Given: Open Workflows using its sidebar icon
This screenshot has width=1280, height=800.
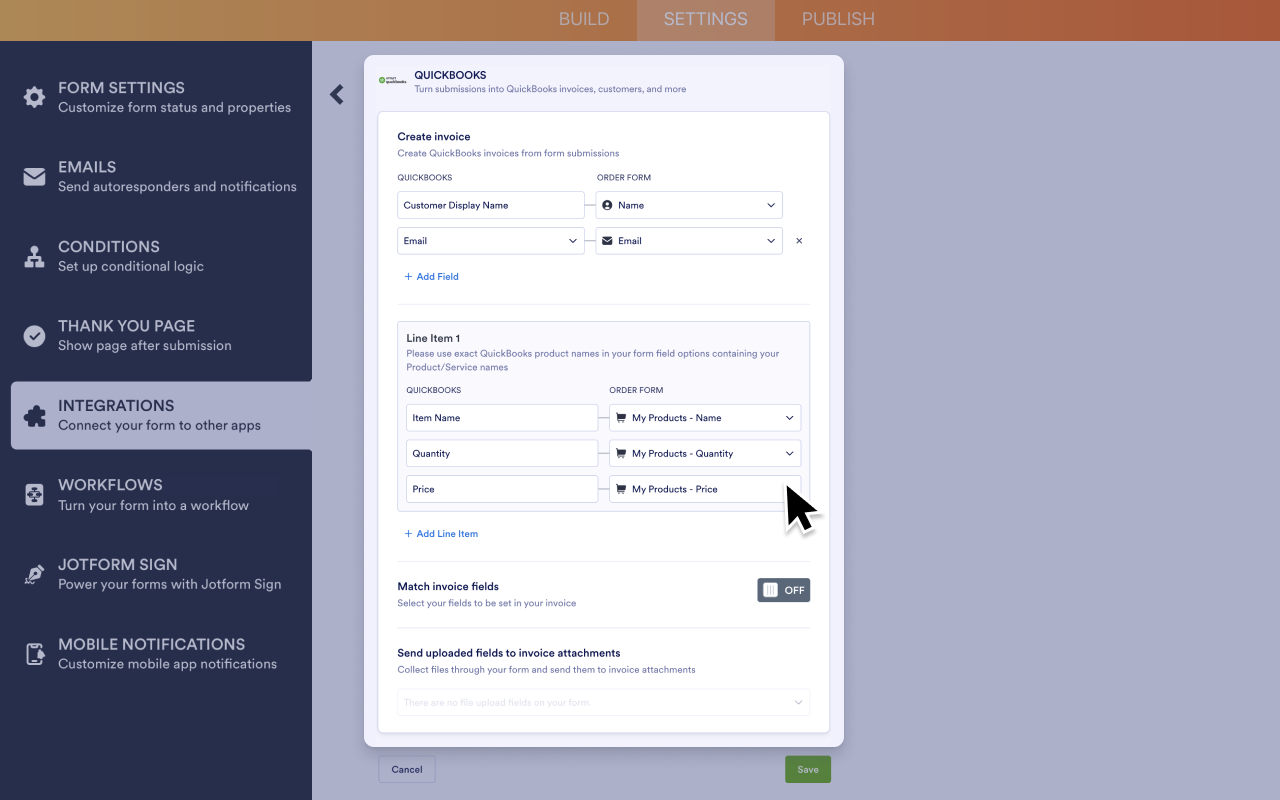Looking at the screenshot, I should [33, 494].
